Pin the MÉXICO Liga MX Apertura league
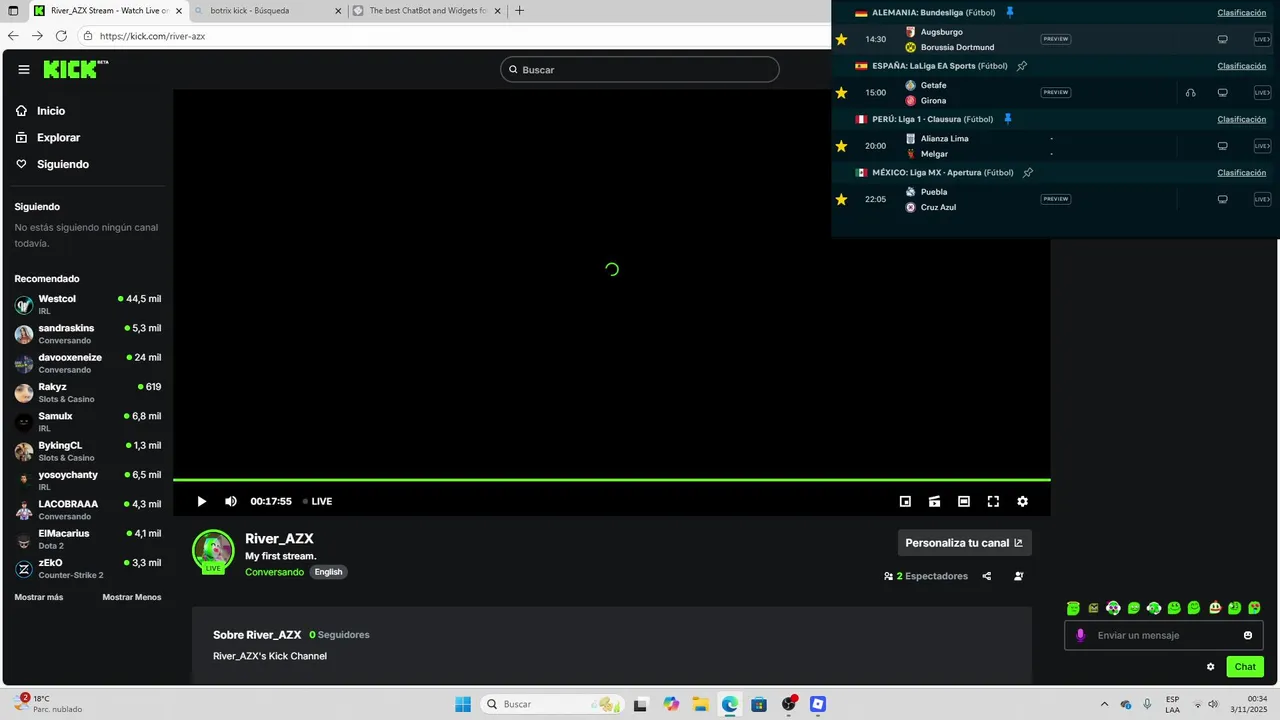The height and width of the screenshot is (720, 1280). 1027,172
